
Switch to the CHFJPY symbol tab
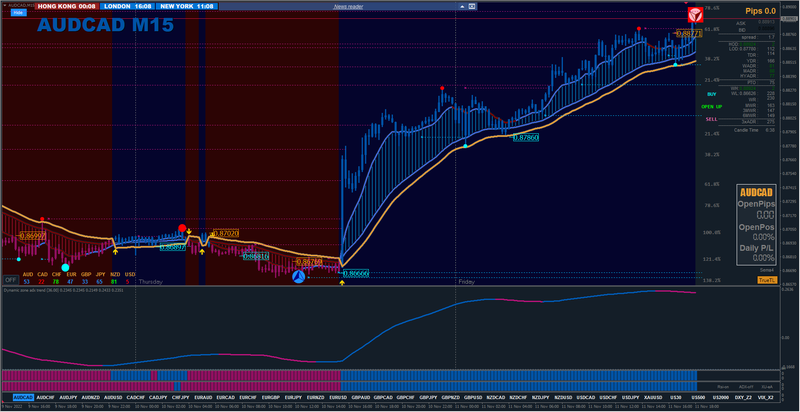point(181,397)
